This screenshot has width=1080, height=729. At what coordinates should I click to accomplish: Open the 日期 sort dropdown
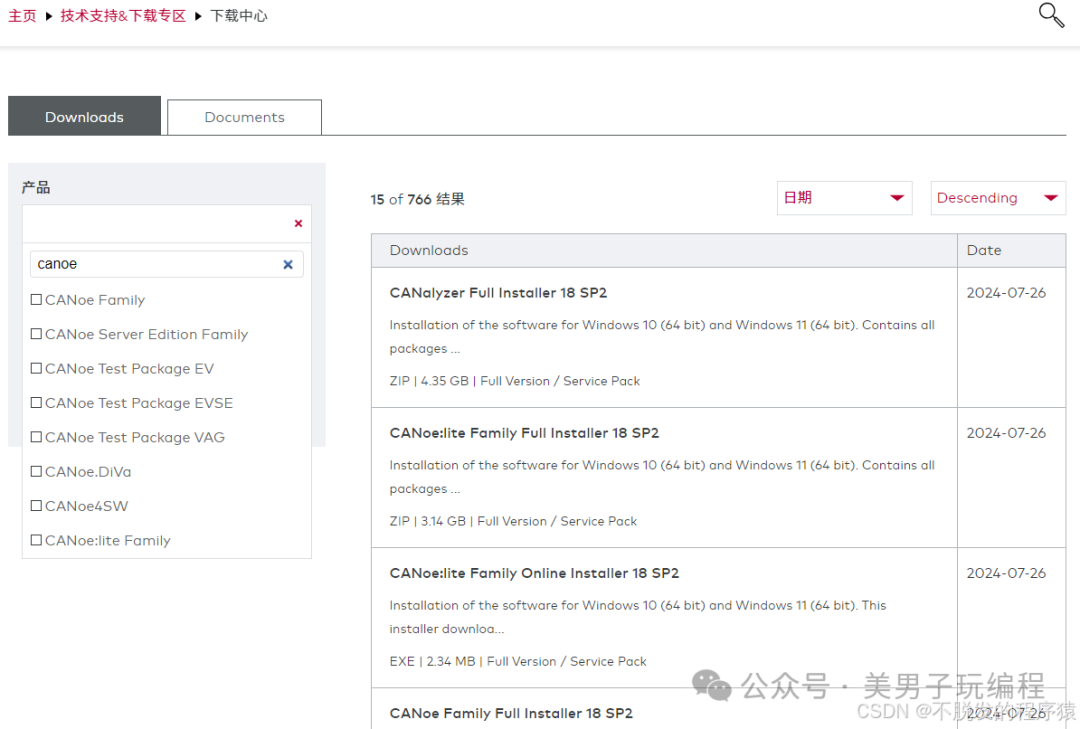[x=844, y=198]
